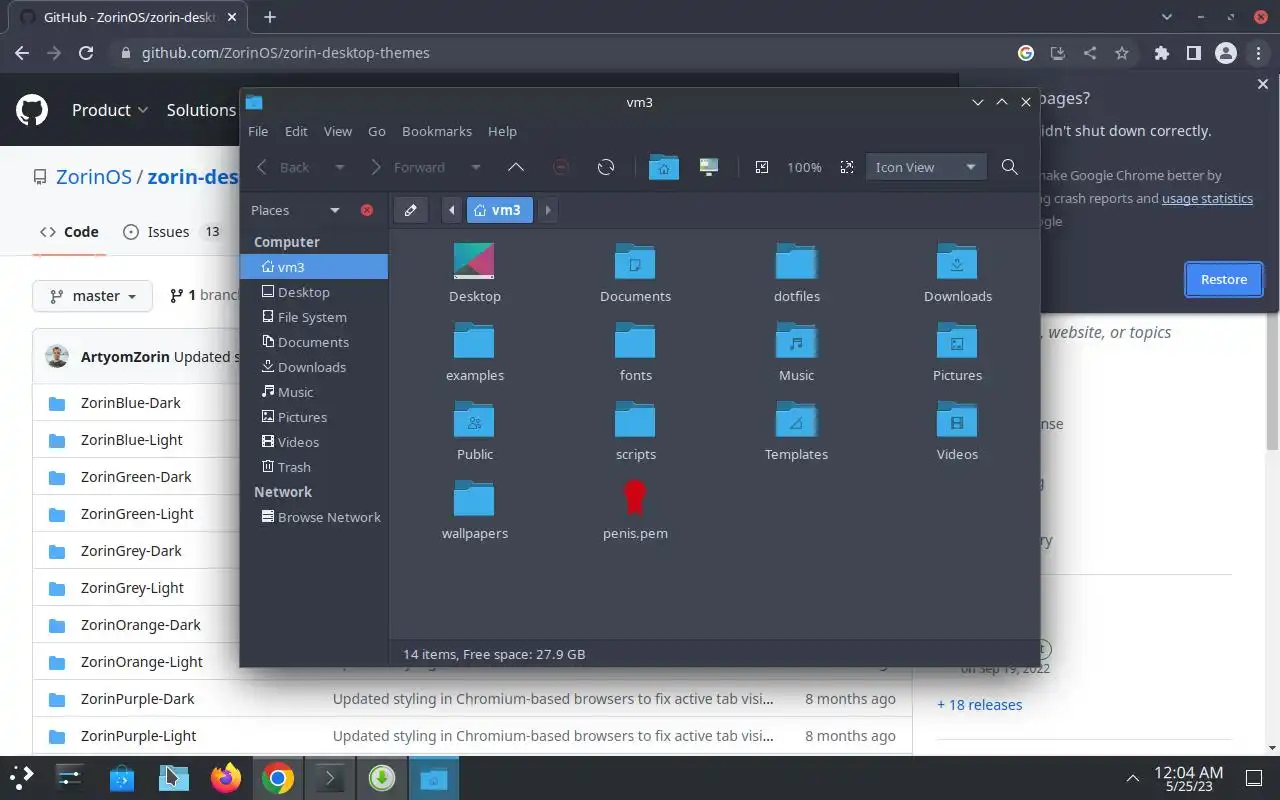Bookmark this page with star icon
Image resolution: width=1280 pixels, height=800 pixels.
(x=1122, y=53)
